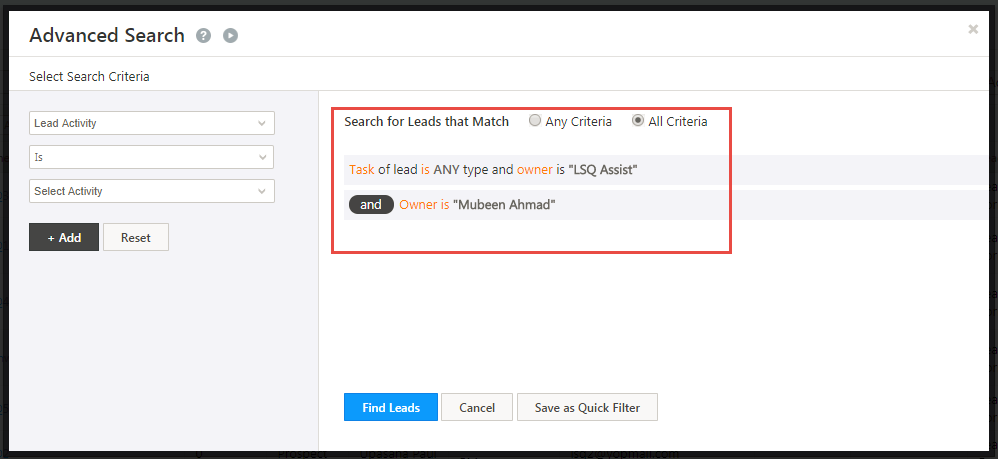Open the video tutorial play icon

point(231,36)
